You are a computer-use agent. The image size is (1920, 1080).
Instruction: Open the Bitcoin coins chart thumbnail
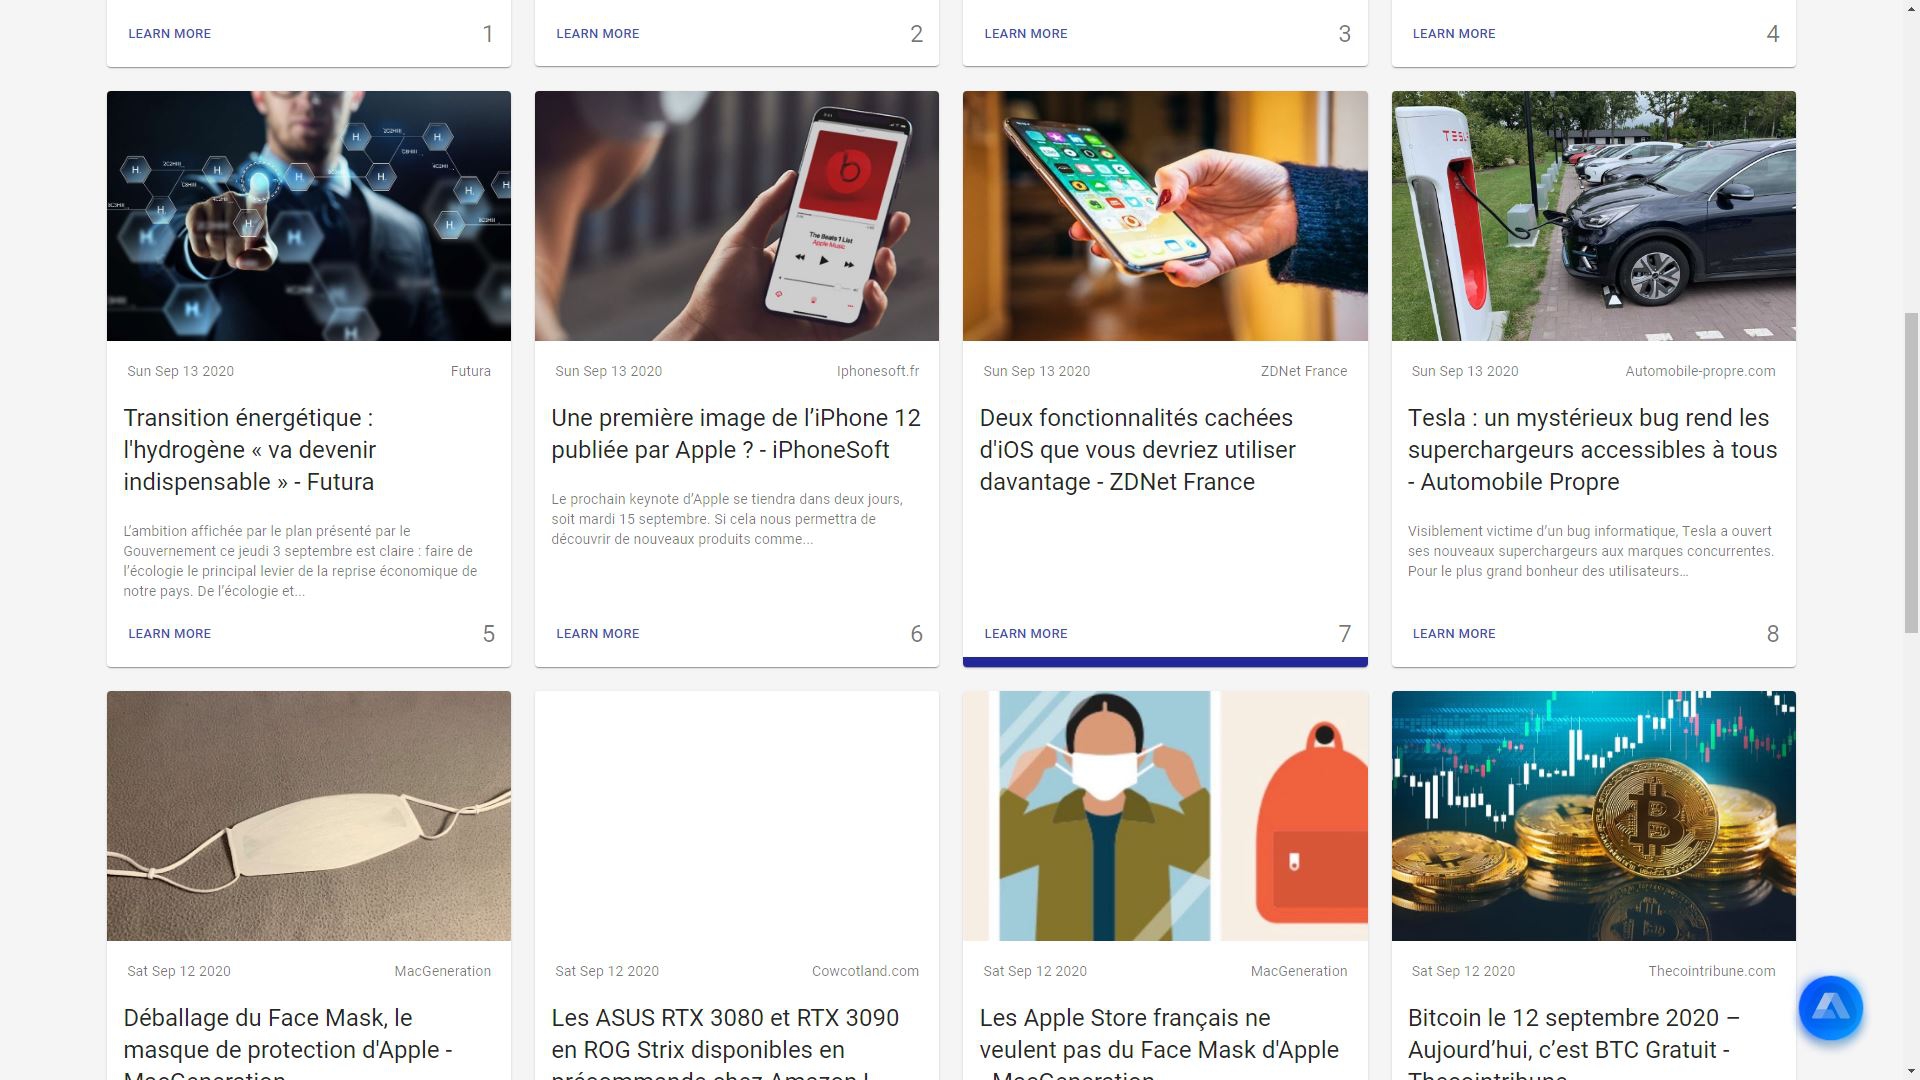pyautogui.click(x=1593, y=816)
